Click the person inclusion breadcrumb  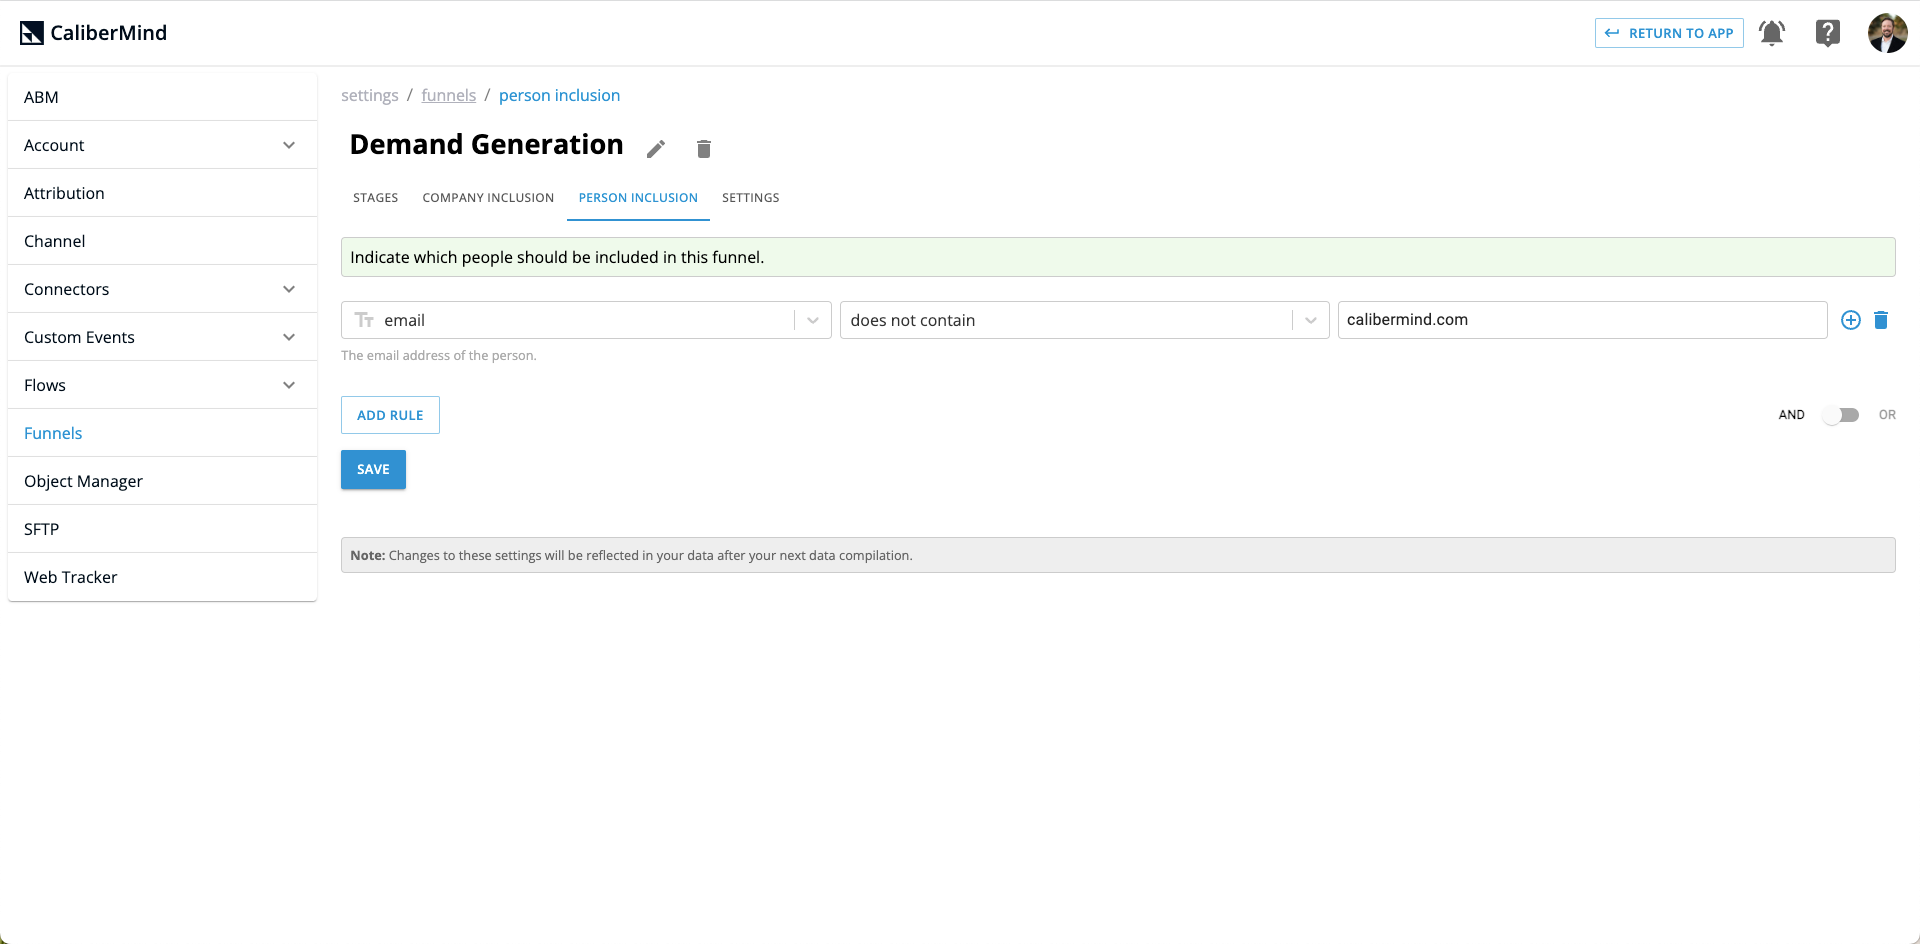pos(559,95)
